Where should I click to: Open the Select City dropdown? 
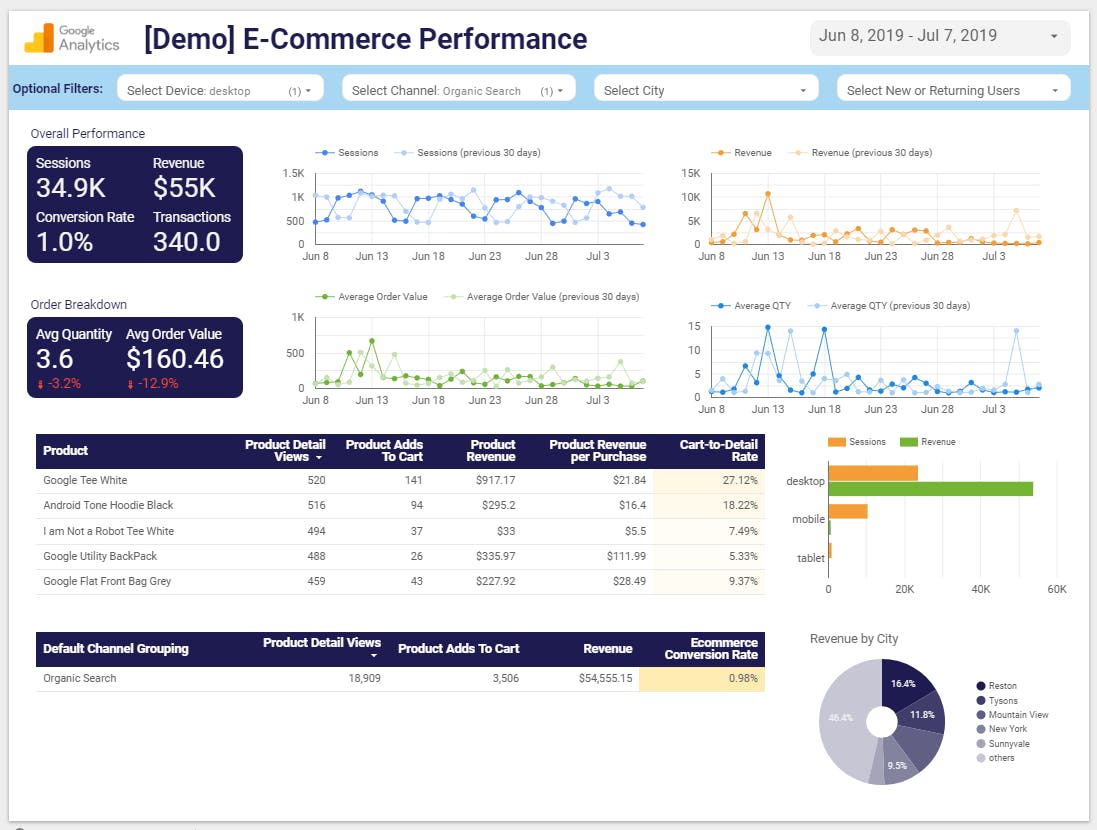click(x=703, y=90)
